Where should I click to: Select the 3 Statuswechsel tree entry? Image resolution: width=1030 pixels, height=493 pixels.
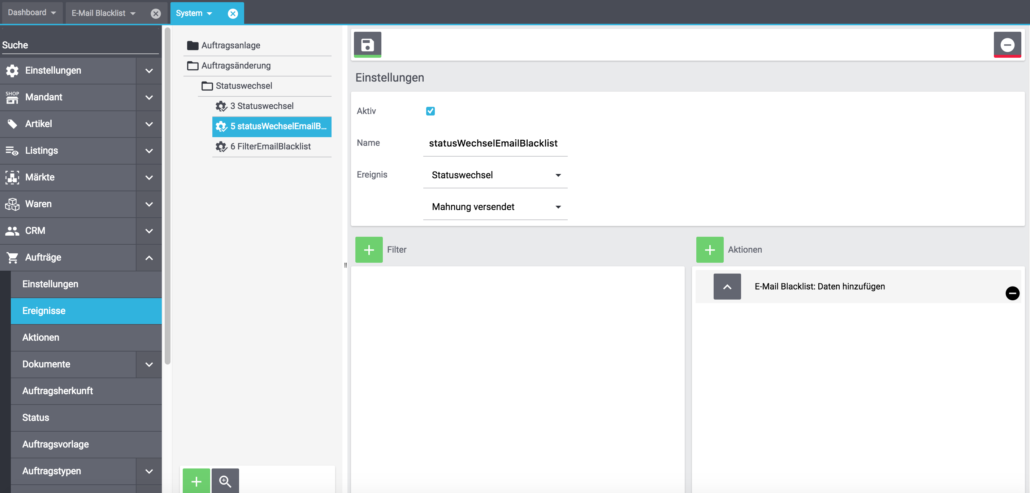[272, 106]
